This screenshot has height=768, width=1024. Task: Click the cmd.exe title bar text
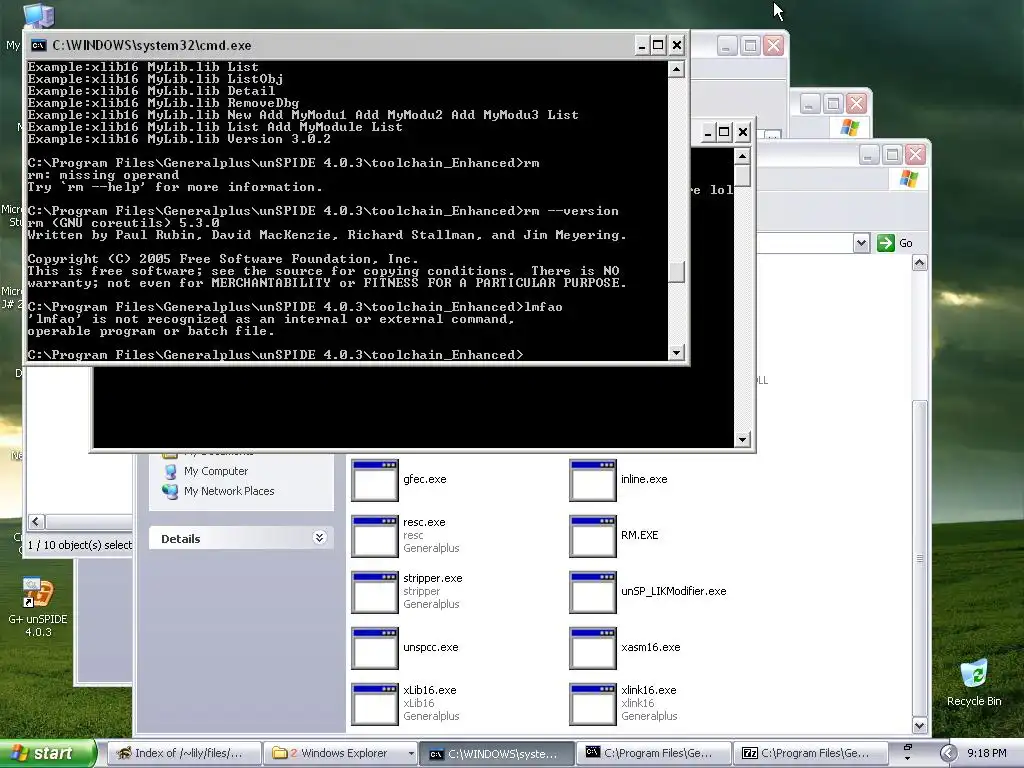point(152,45)
